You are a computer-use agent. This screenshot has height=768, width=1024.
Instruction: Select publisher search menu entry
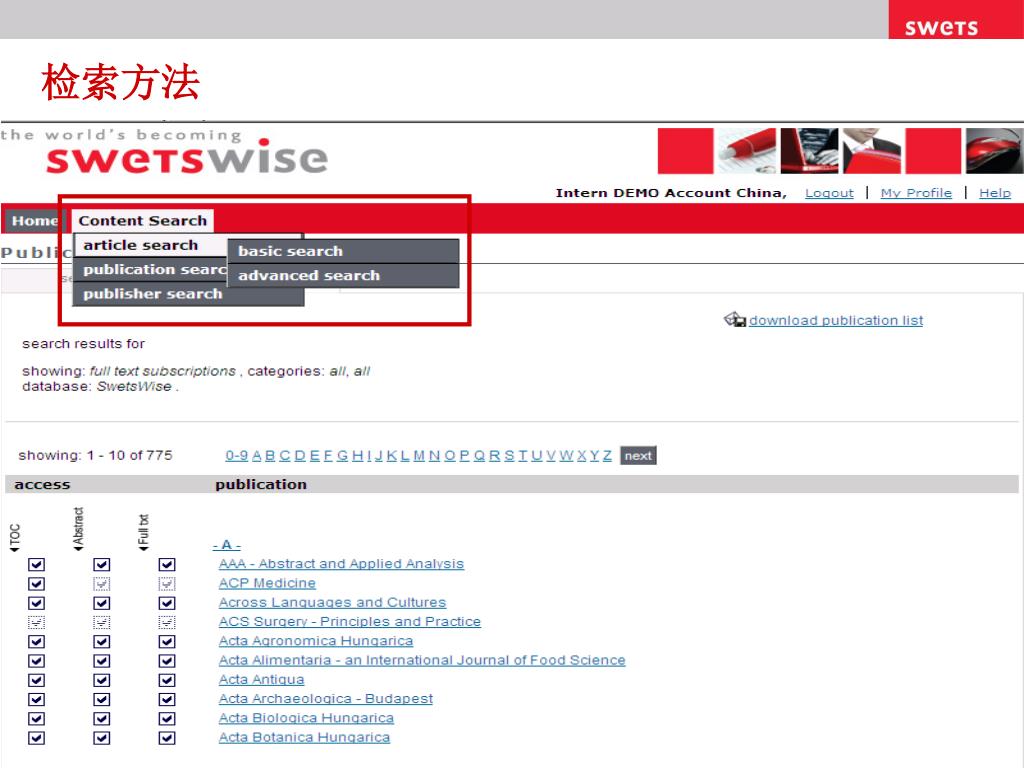pyautogui.click(x=189, y=294)
